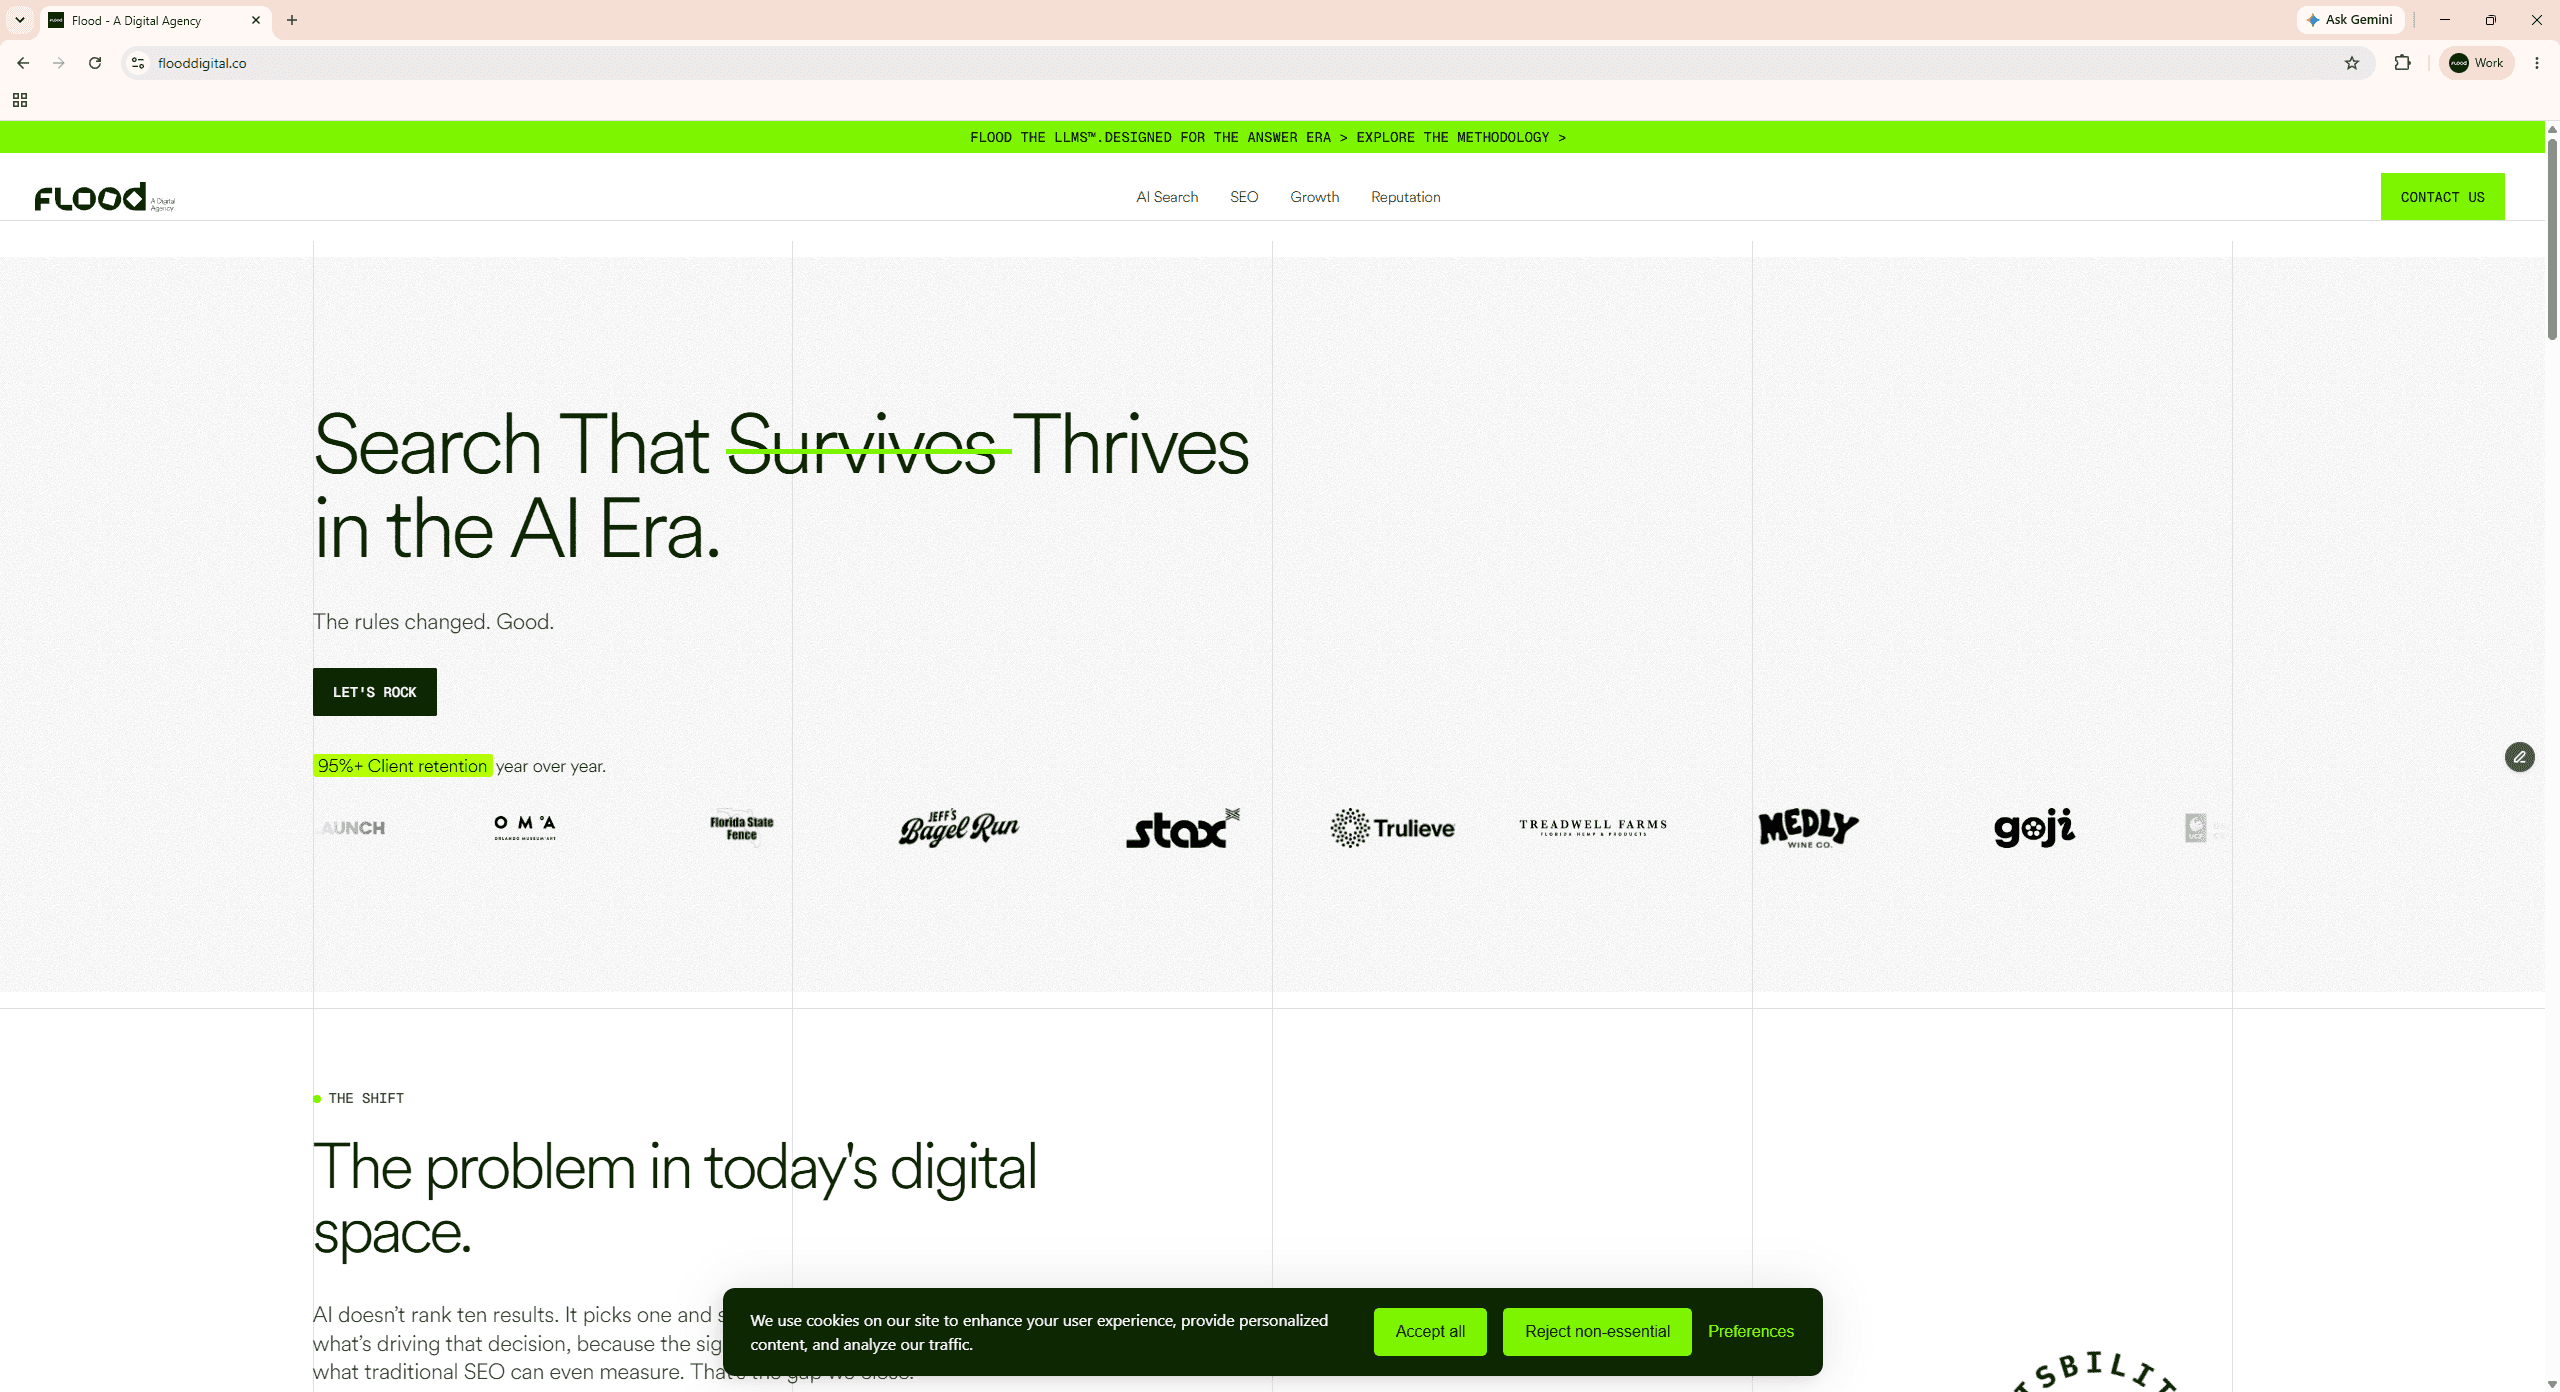Close the Flood - A Digital Agency tab

point(256,20)
